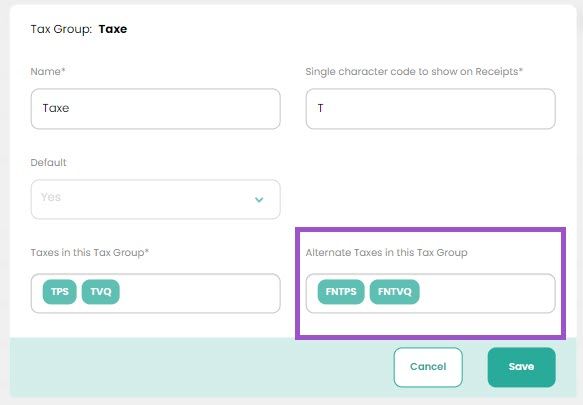Click empty area of Taxes in this Tax Group field

click(201, 293)
